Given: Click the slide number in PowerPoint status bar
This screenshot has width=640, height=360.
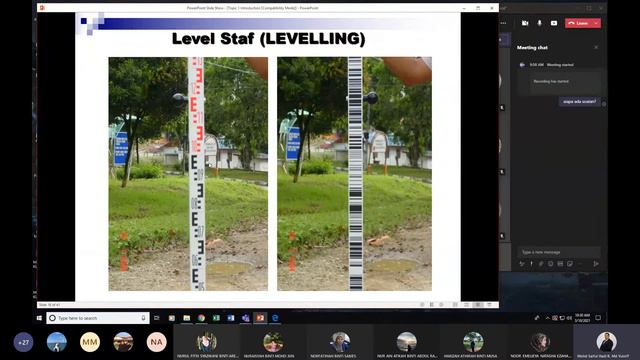Looking at the screenshot, I should [49, 305].
